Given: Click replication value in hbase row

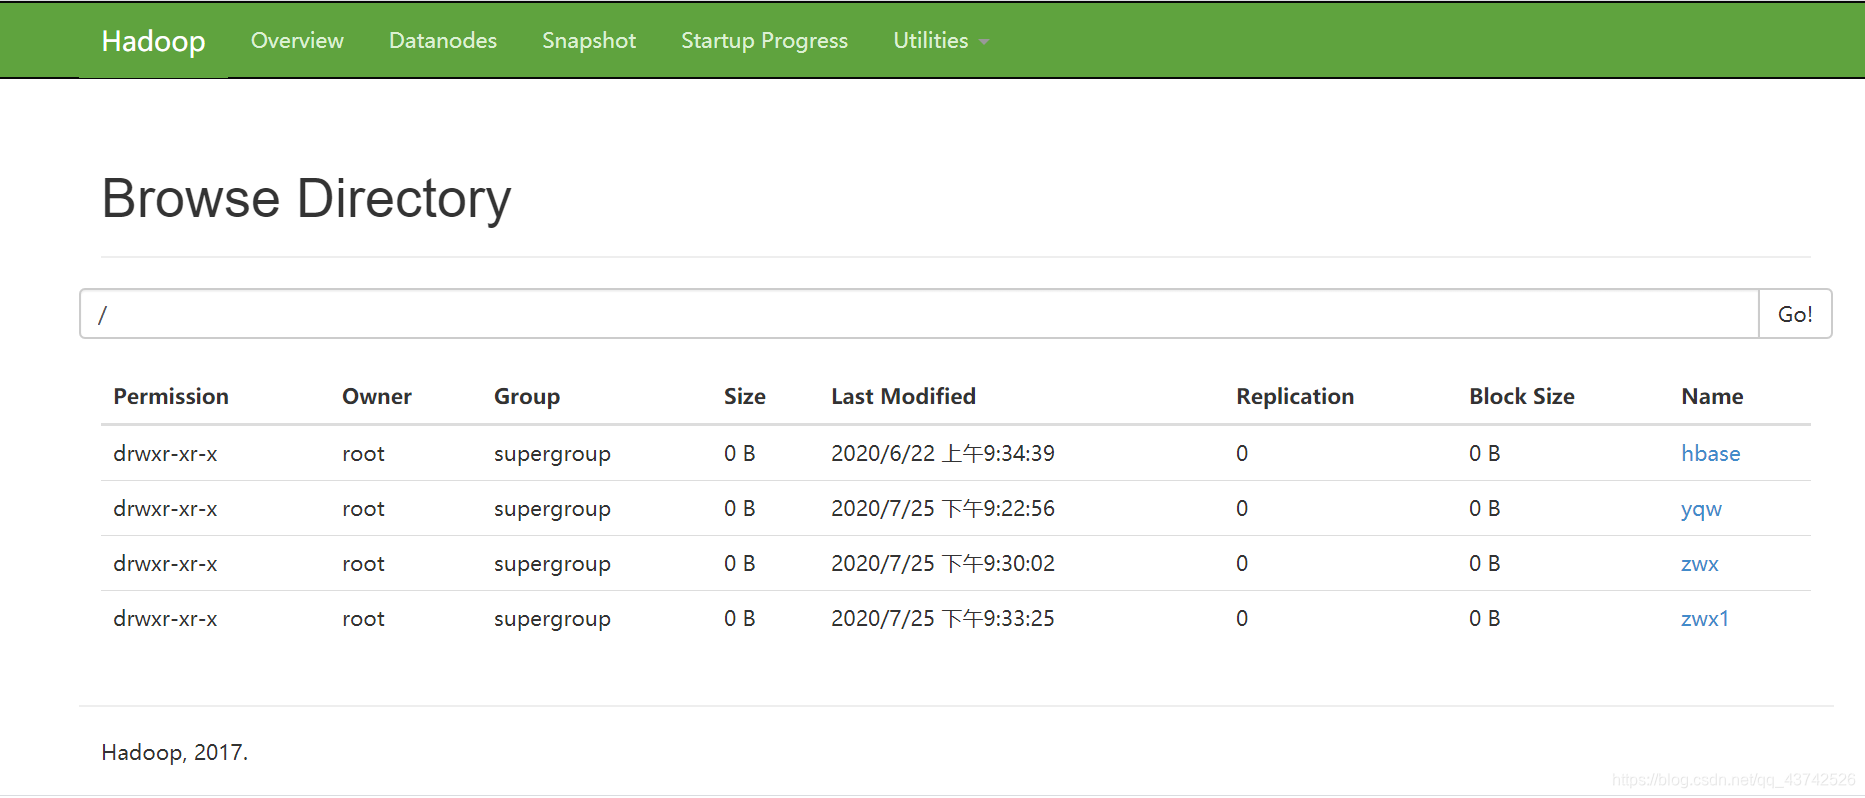Looking at the screenshot, I should [1242, 454].
